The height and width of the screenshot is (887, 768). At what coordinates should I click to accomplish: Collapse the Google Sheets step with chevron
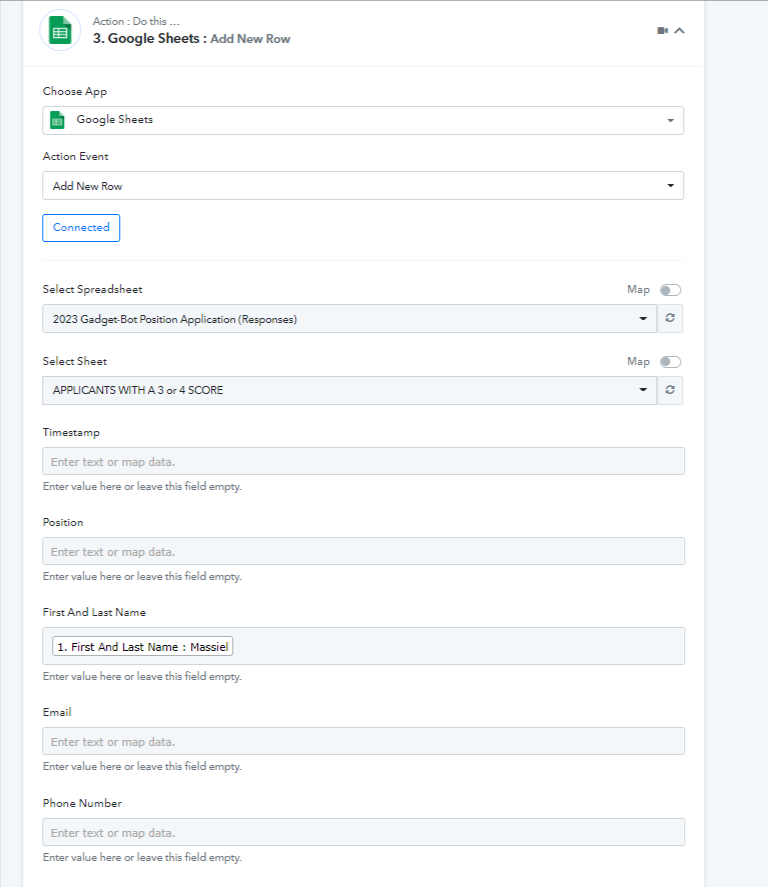click(679, 31)
